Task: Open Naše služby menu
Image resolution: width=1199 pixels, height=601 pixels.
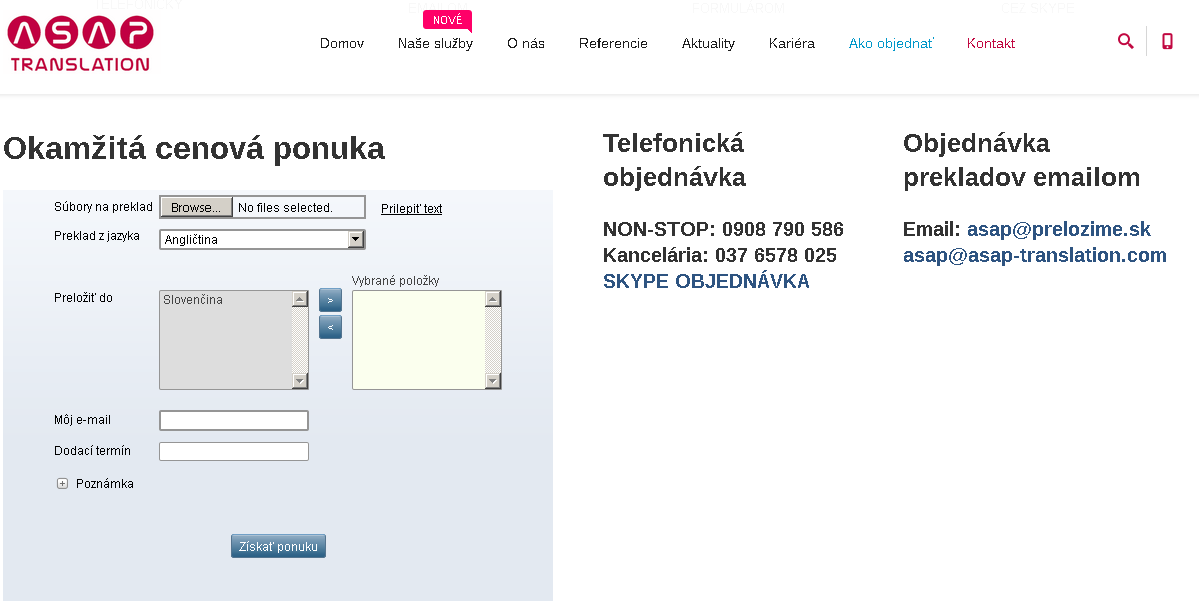Action: [435, 44]
